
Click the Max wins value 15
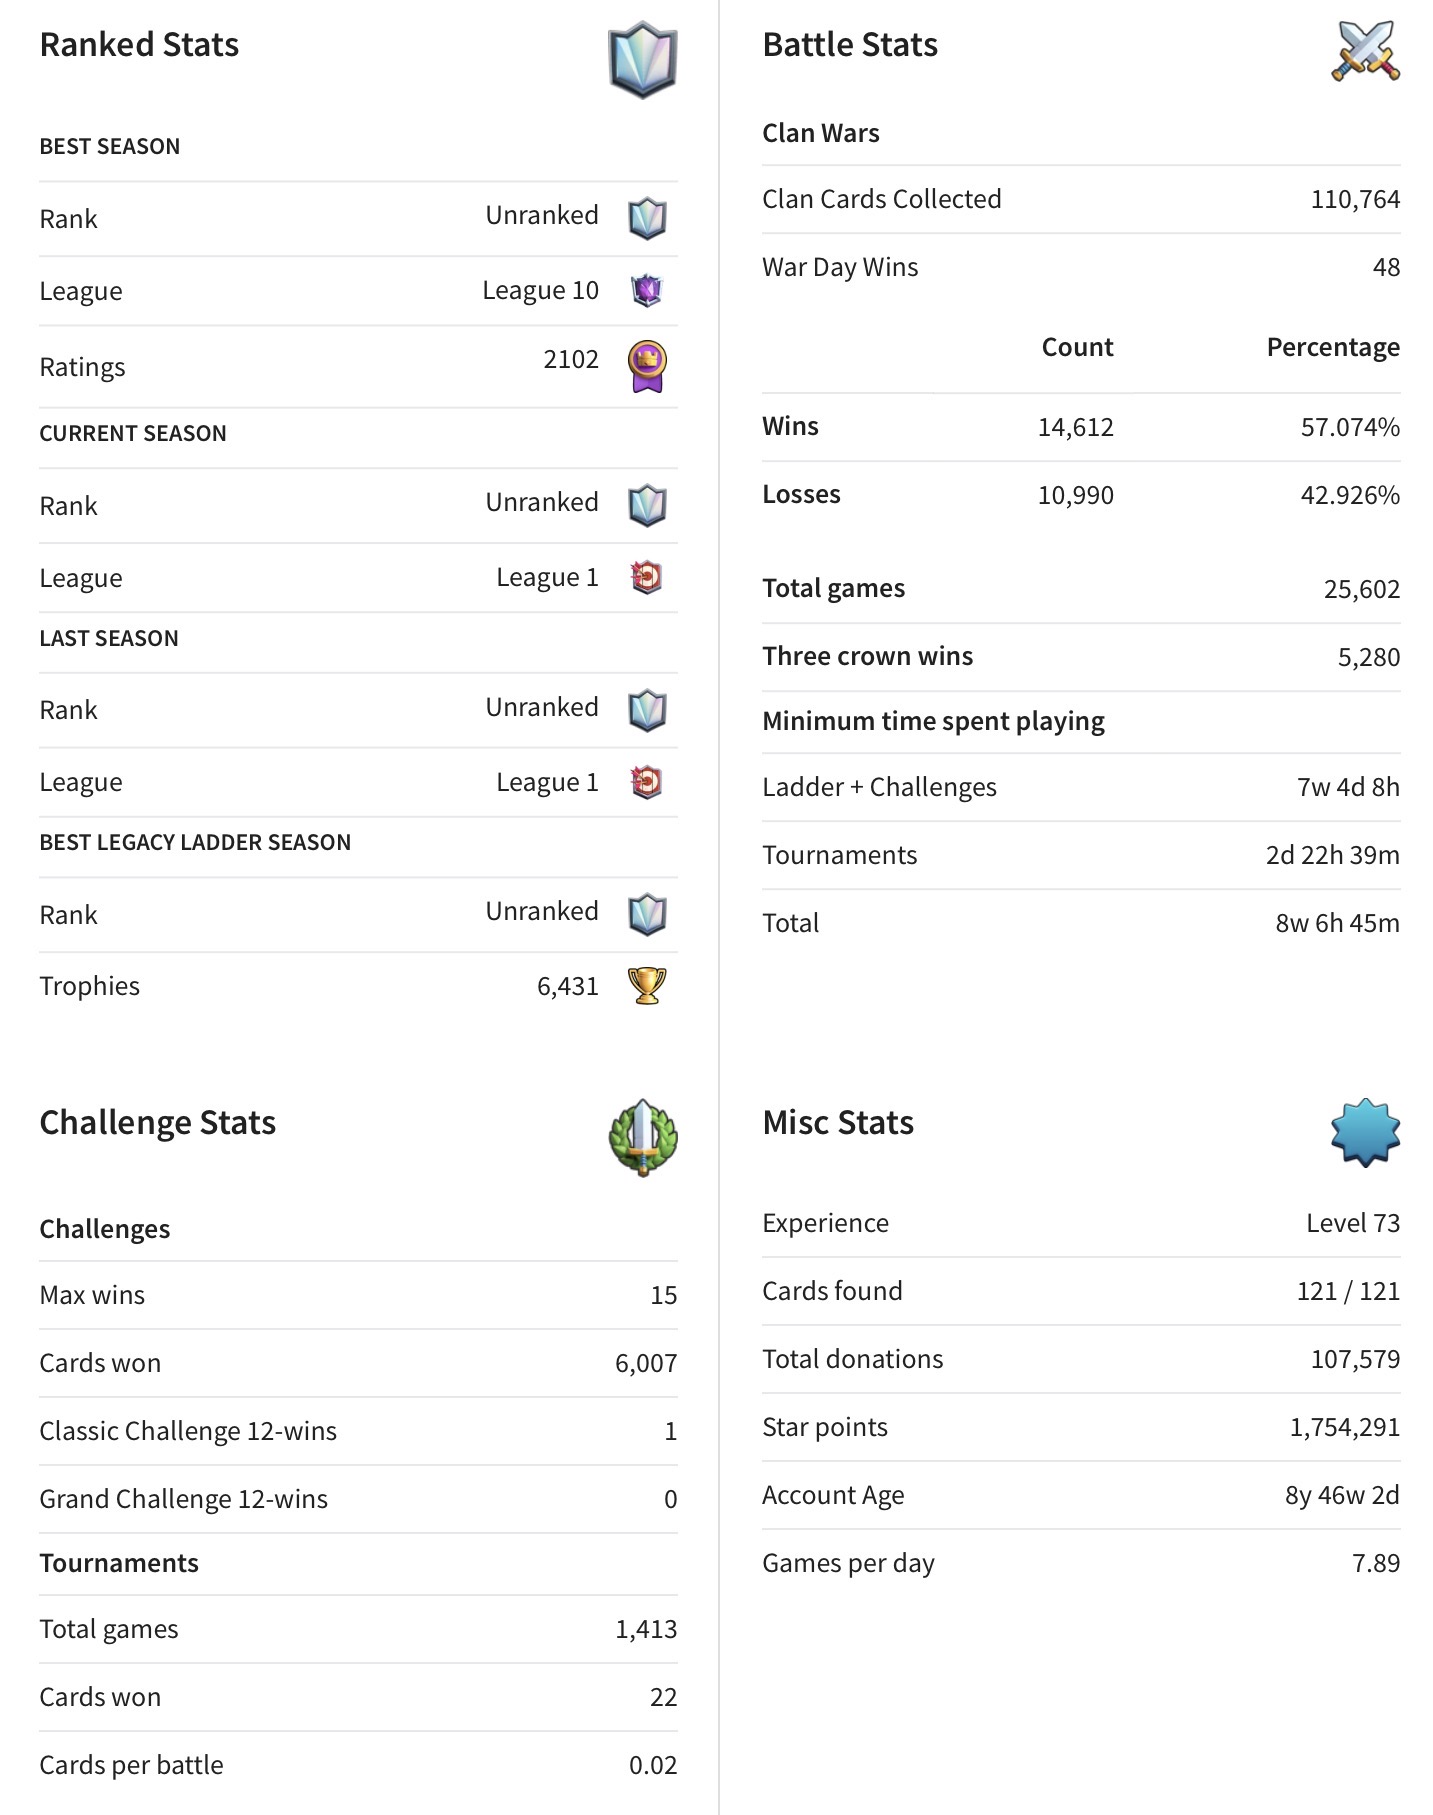click(x=663, y=1295)
